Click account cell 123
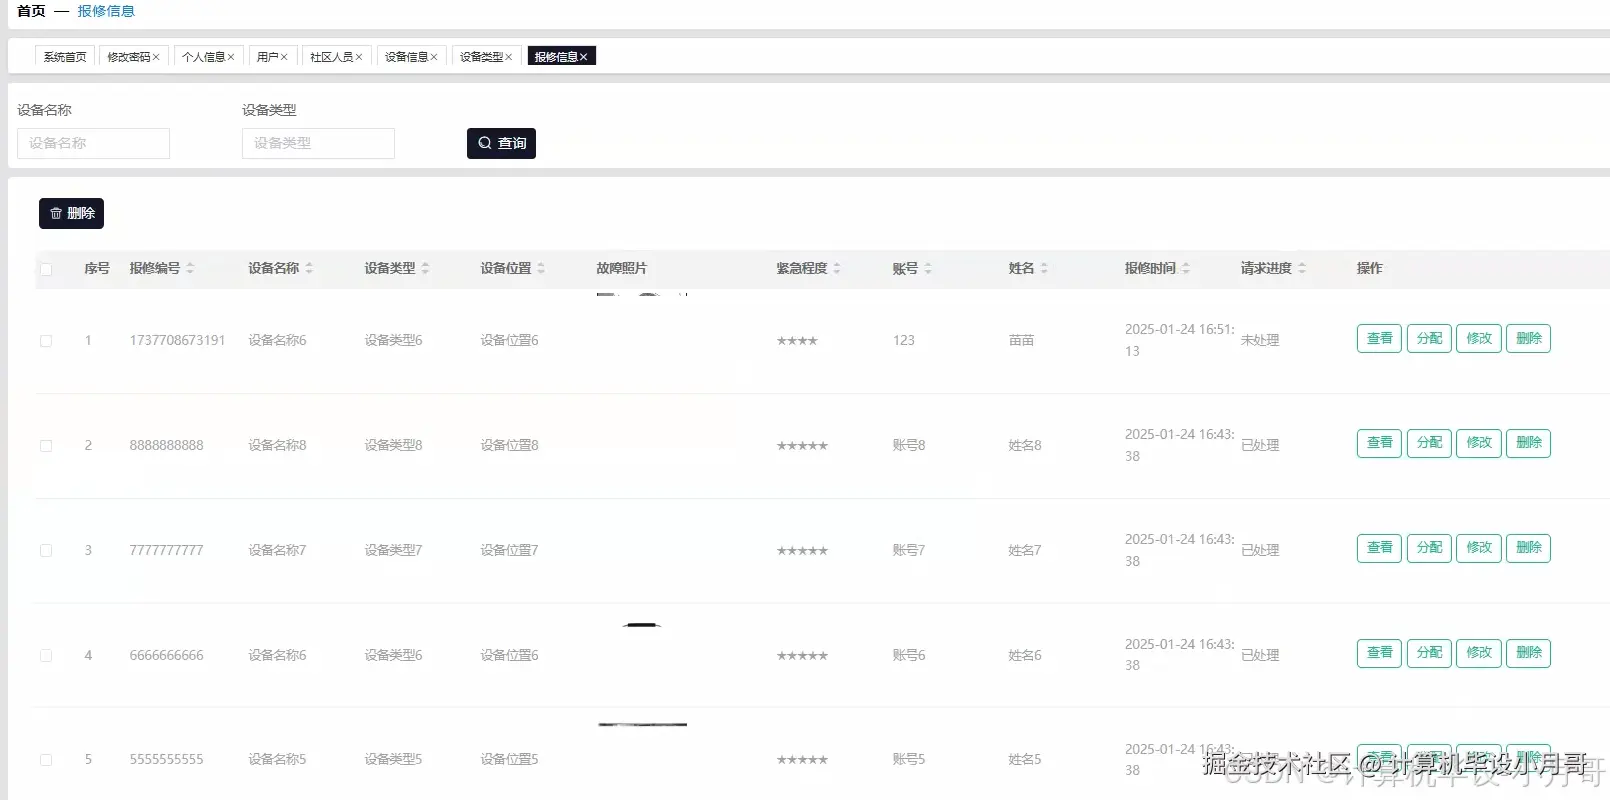The height and width of the screenshot is (800, 1610). click(x=904, y=340)
